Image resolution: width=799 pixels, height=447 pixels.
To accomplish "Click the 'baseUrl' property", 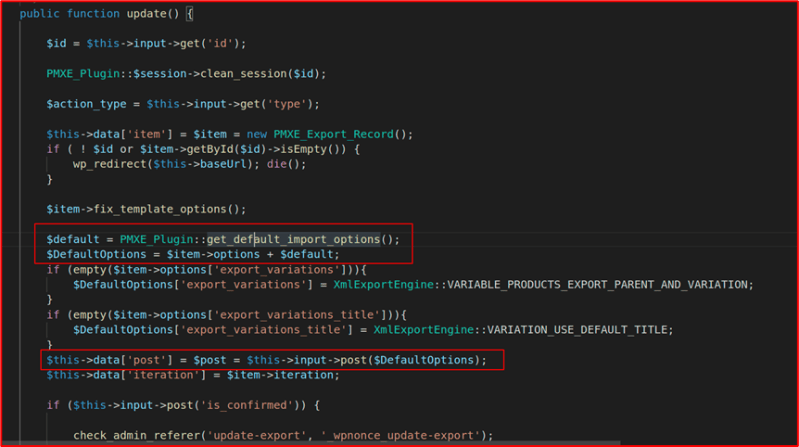I will tap(223, 164).
